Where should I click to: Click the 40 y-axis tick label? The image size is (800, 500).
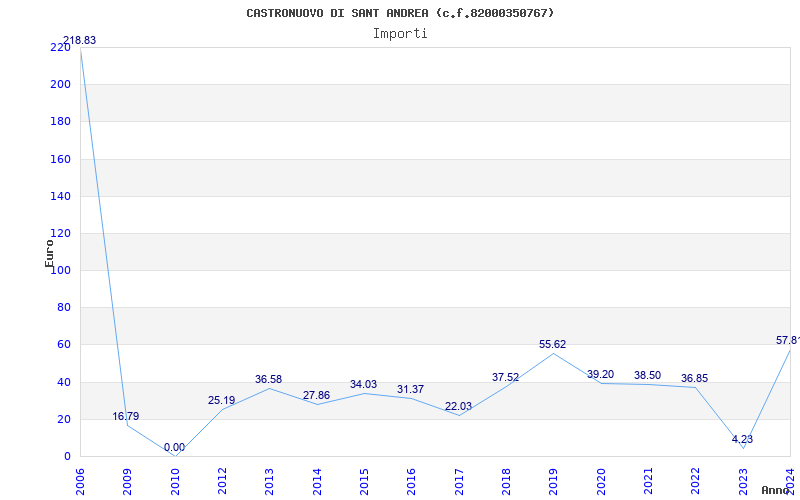coord(63,382)
